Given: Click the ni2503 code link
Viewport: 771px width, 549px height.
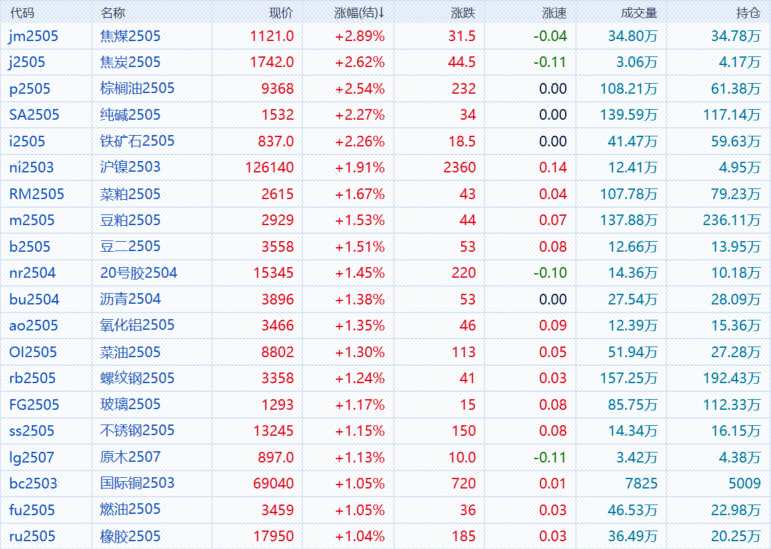Looking at the screenshot, I should (29, 167).
